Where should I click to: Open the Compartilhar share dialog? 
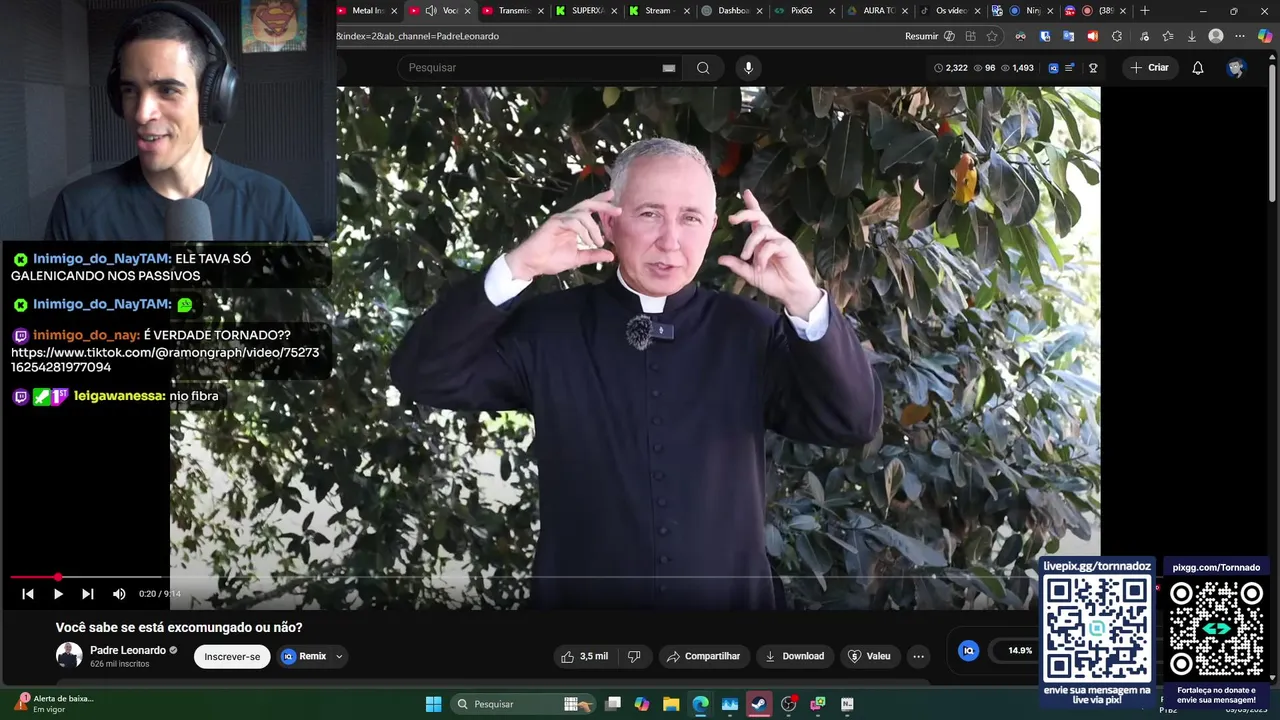(703, 656)
